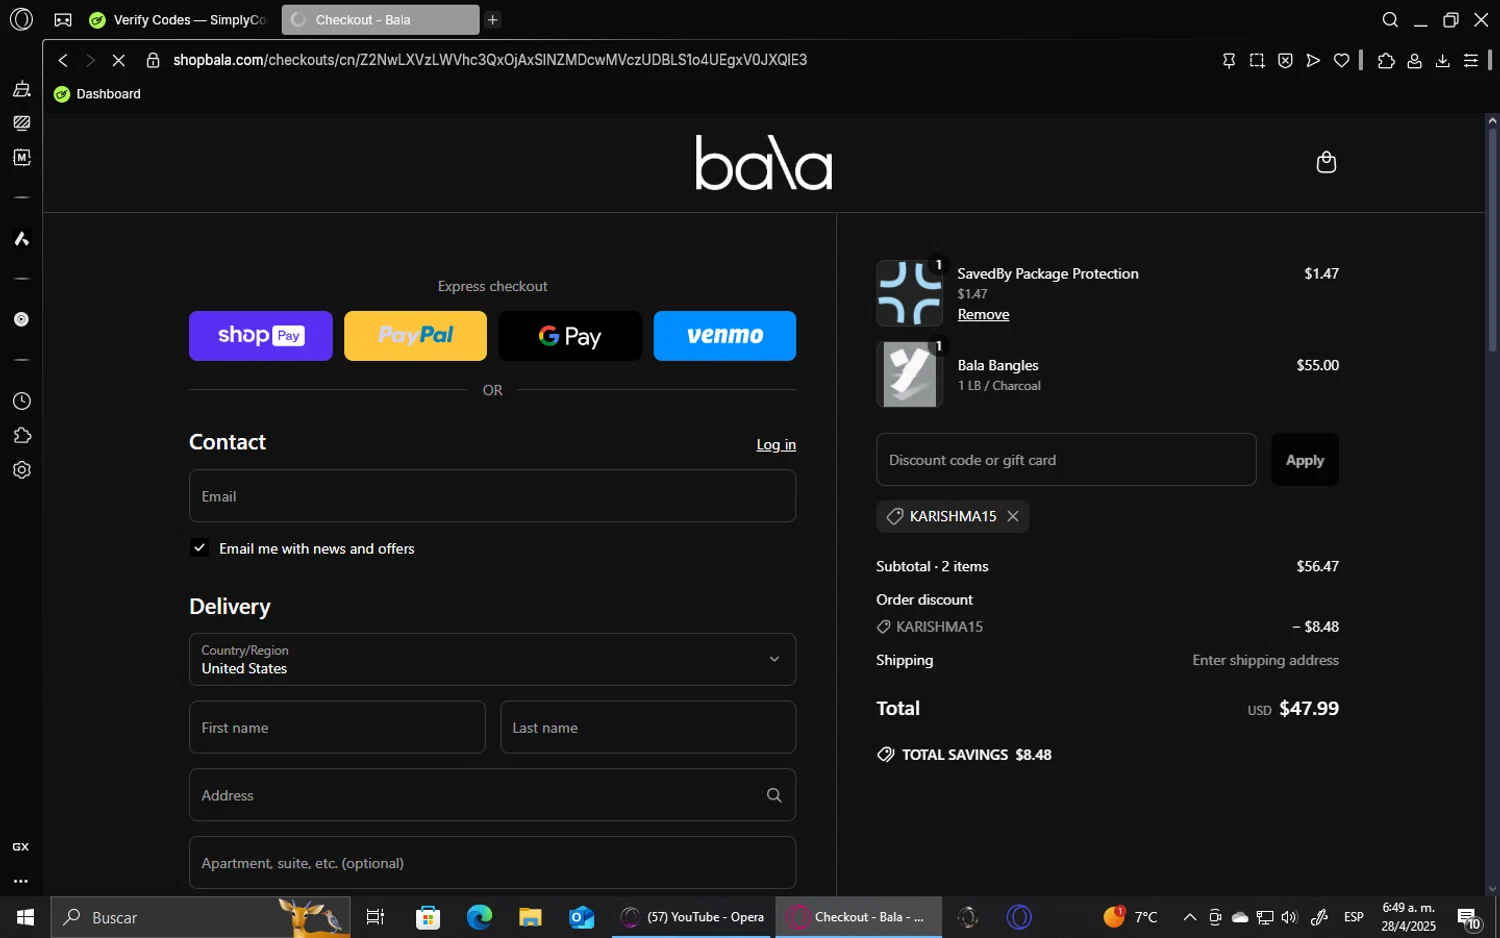Open Easy Setup sliders icon
Image resolution: width=1500 pixels, height=938 pixels.
(1470, 61)
